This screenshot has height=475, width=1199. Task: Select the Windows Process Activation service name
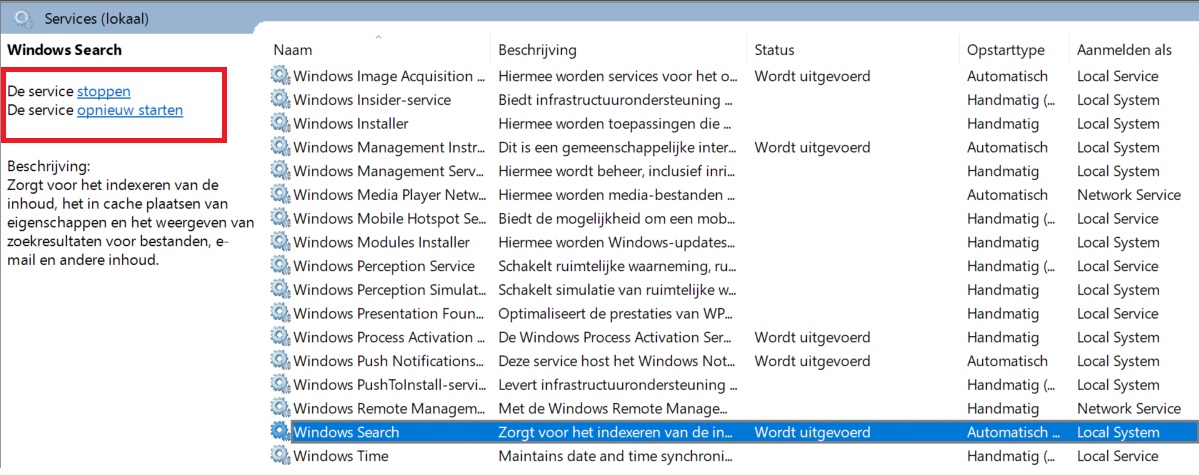(389, 338)
